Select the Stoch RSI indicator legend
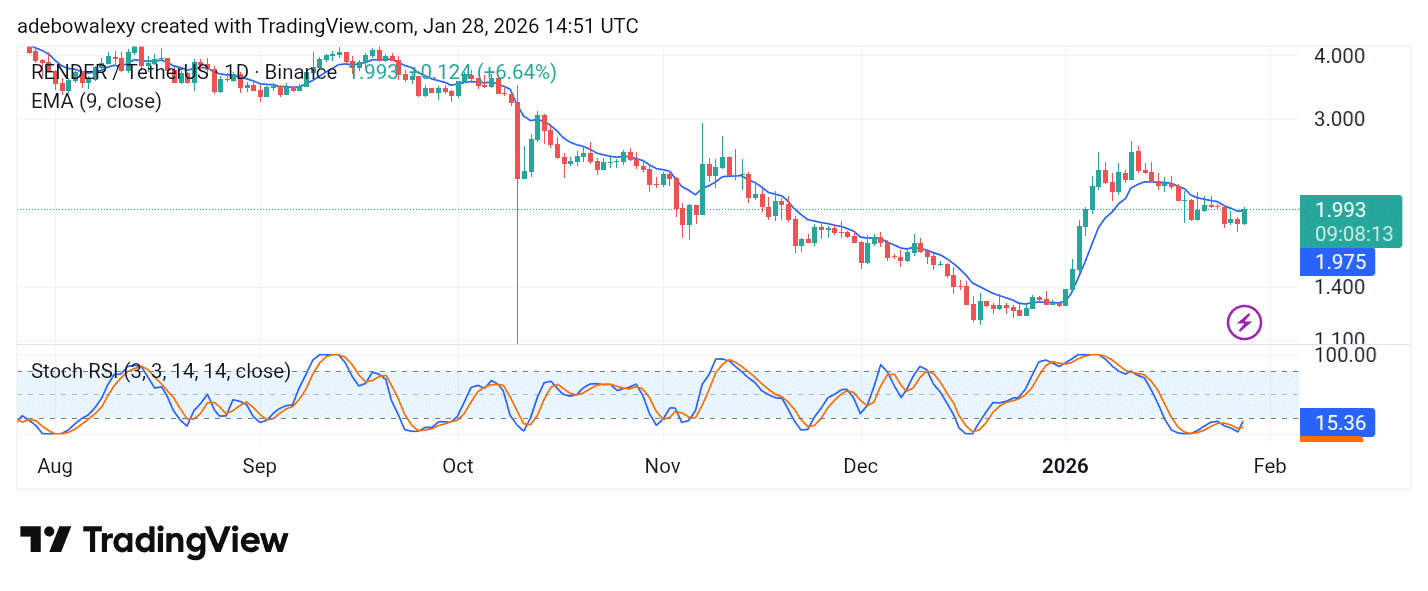This screenshot has height=591, width=1428. (x=160, y=372)
